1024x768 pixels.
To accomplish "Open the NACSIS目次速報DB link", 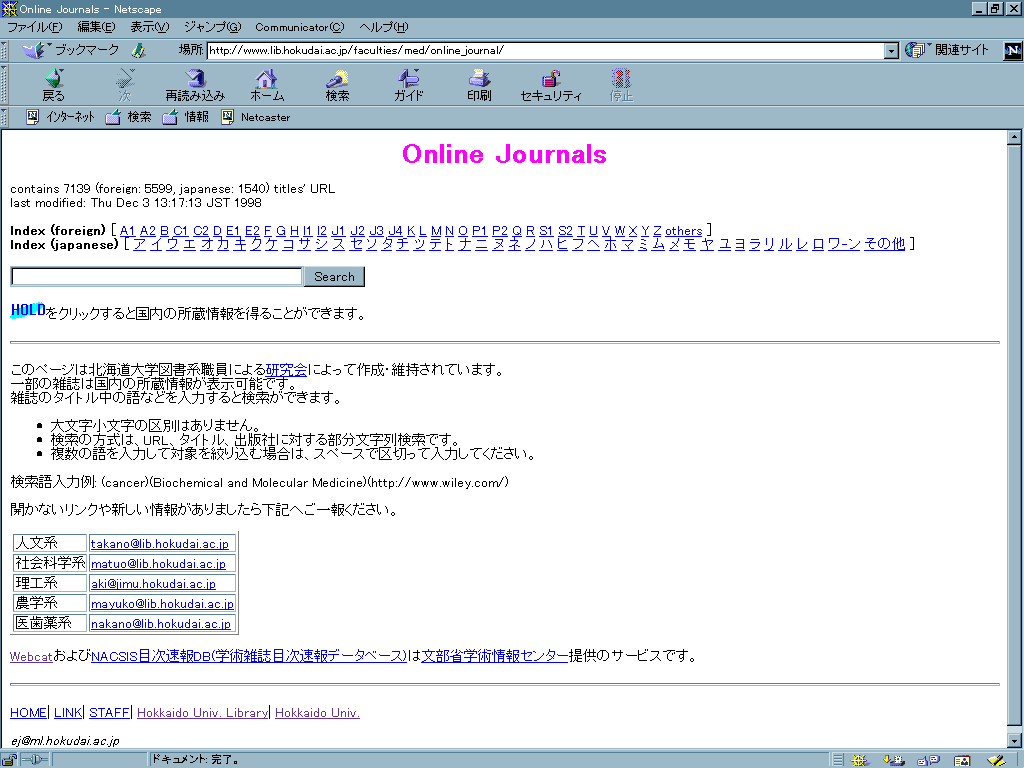I will point(249,656).
